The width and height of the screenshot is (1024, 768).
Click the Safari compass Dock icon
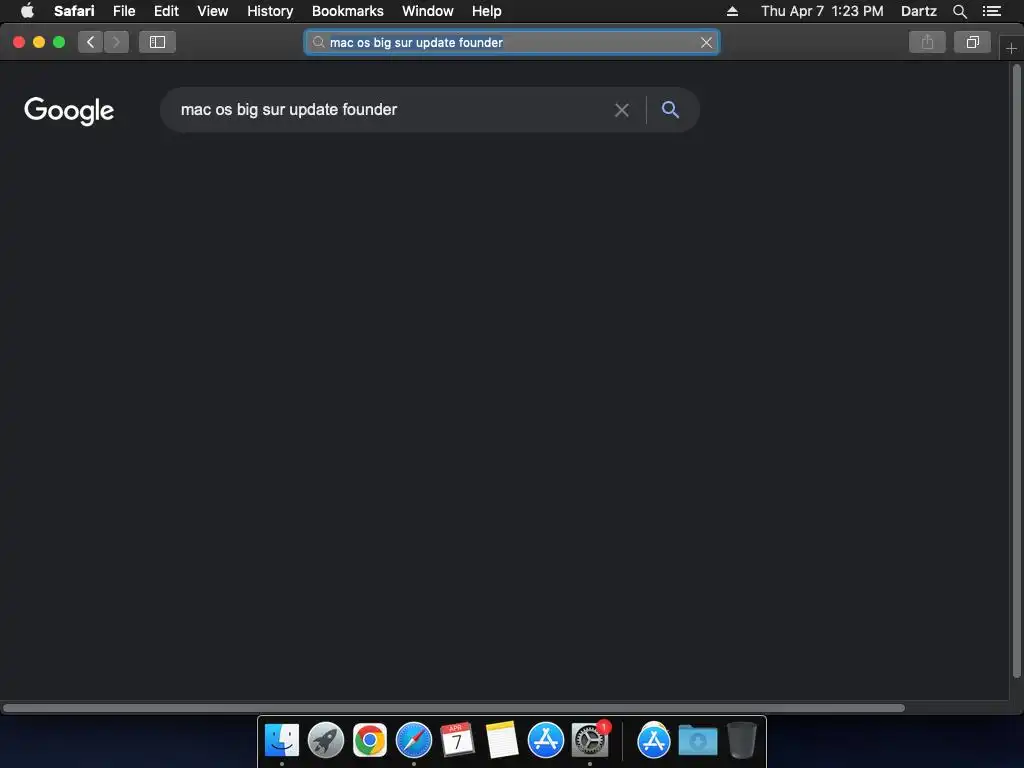413,740
